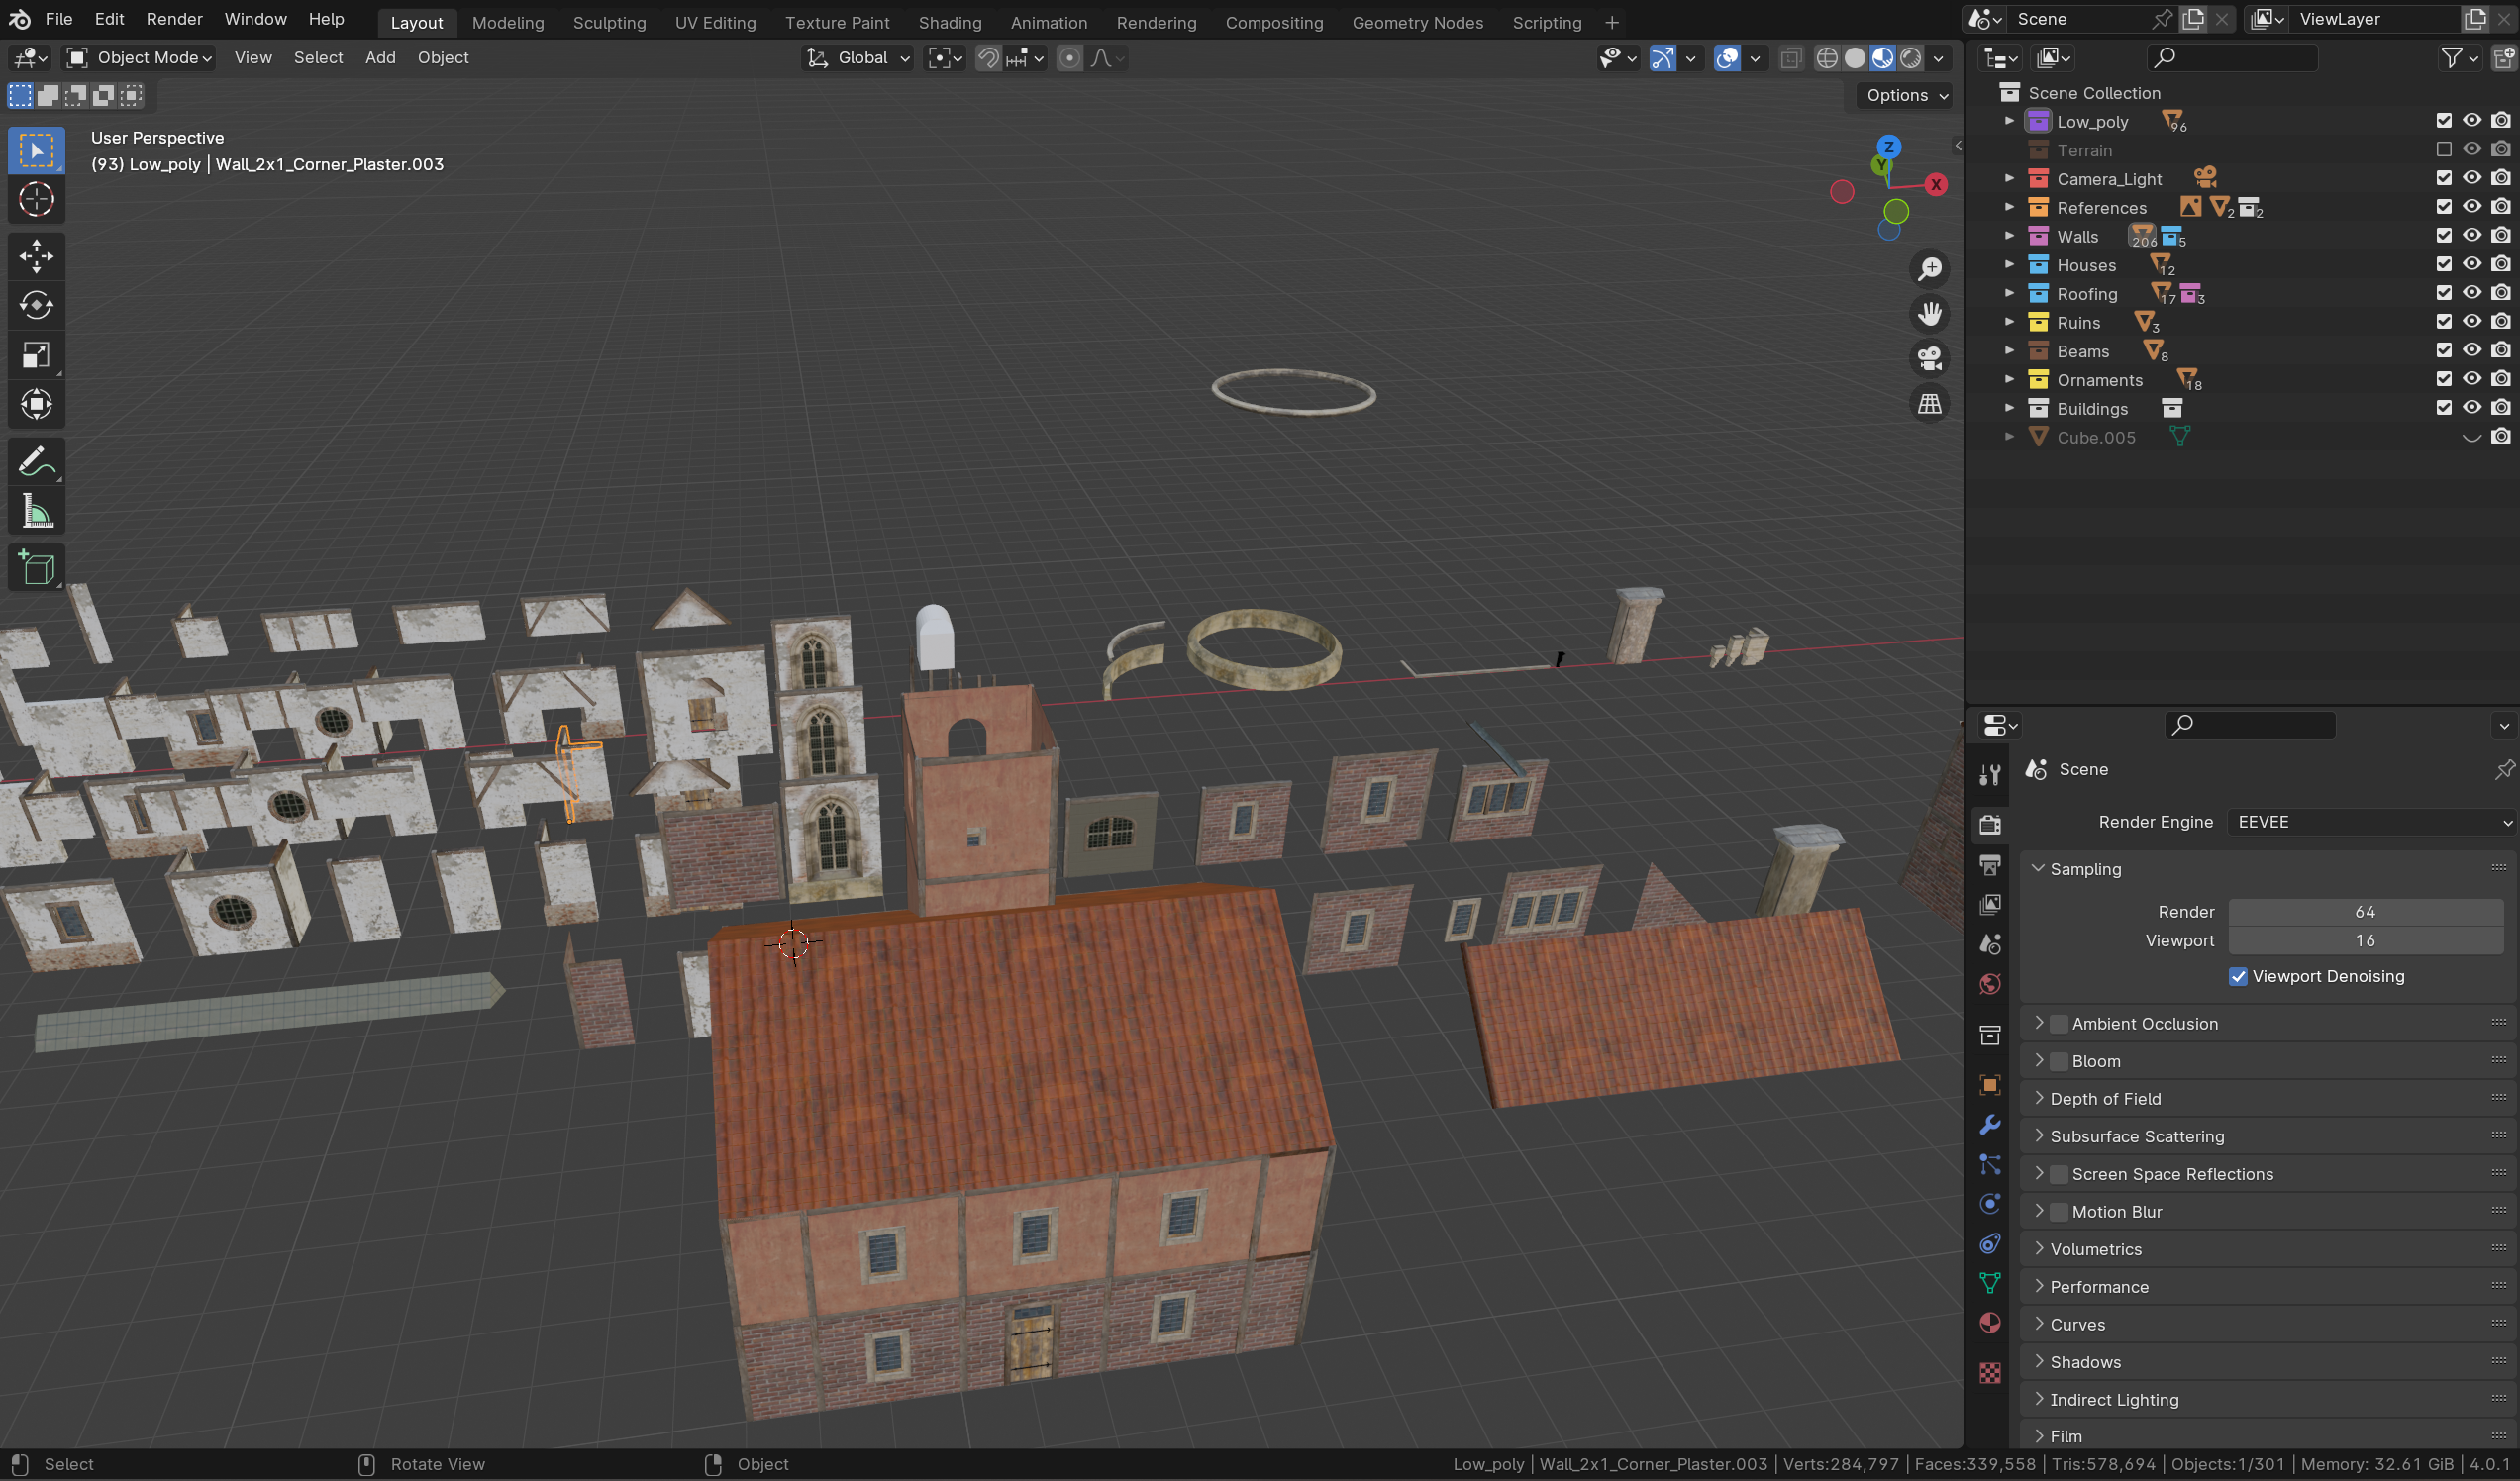This screenshot has height=1481, width=2520.
Task: Open the Render menu
Action: (174, 19)
